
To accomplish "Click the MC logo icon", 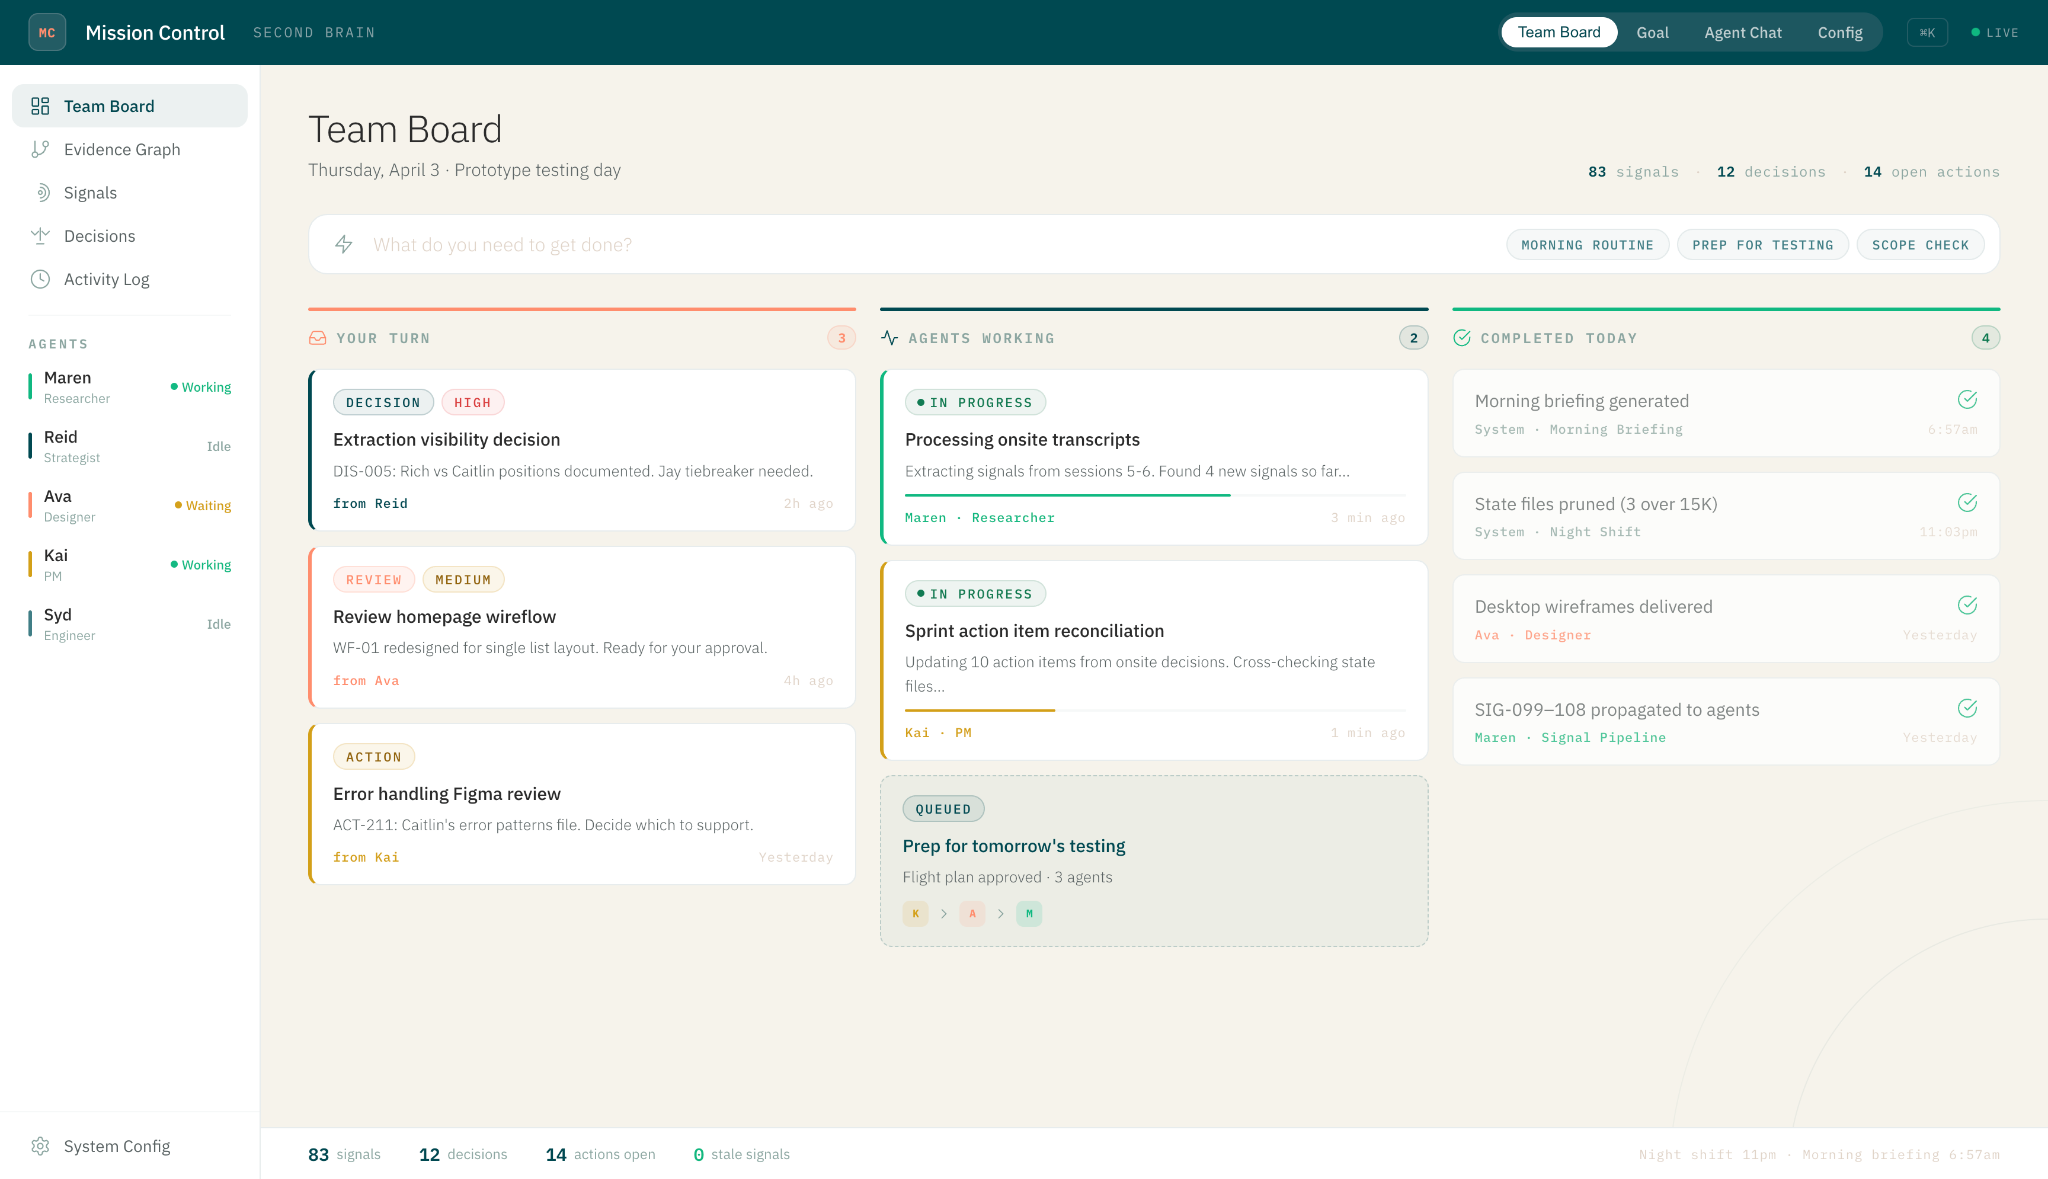I will [47, 32].
